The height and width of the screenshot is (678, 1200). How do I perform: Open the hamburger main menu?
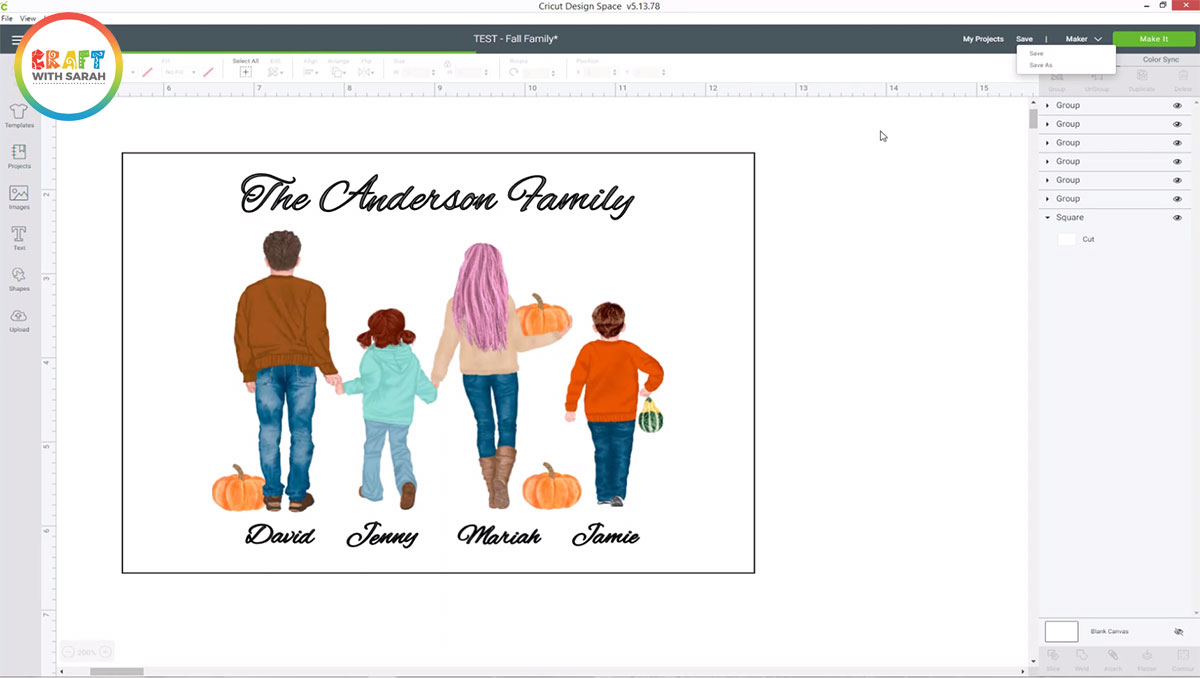click(17, 40)
